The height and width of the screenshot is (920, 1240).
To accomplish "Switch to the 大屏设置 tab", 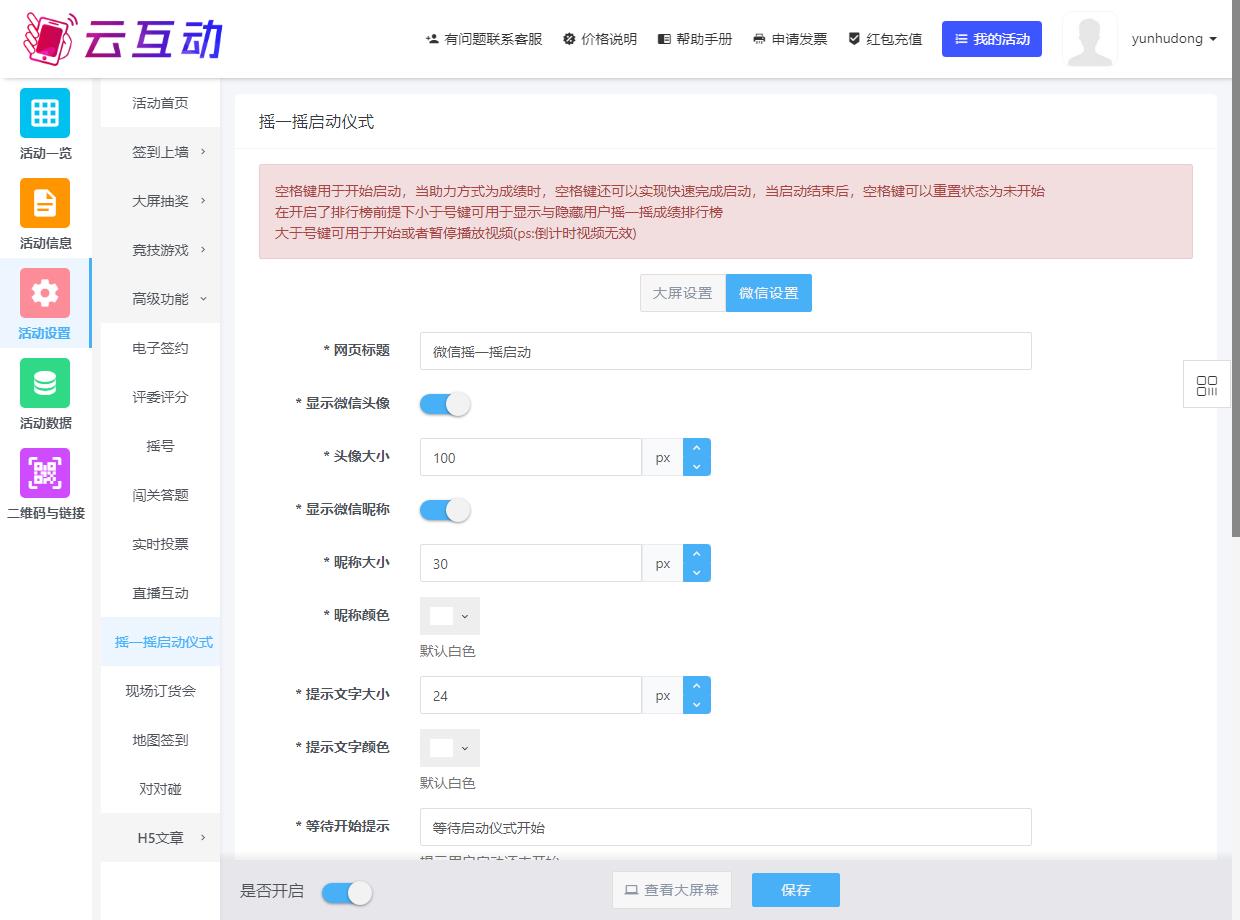I will (682, 293).
